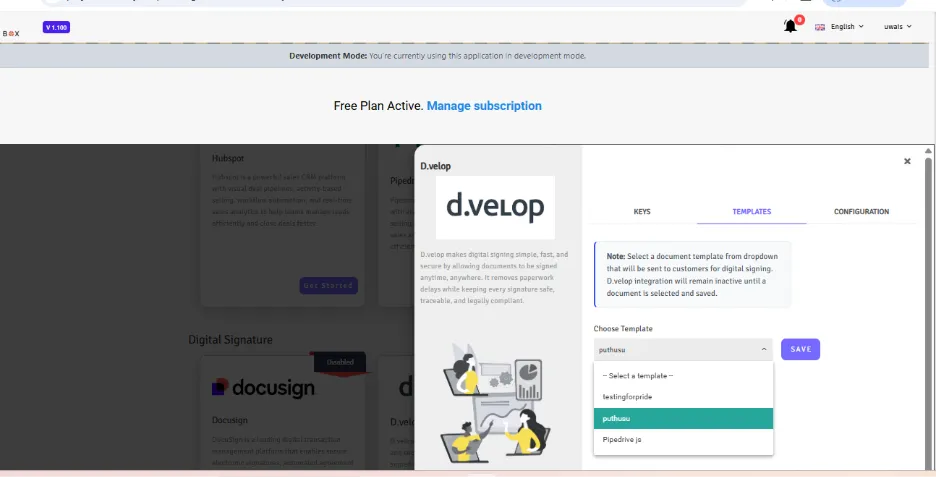This screenshot has height=477, width=936.
Task: Click the 'Choose Template' label
Action: pyautogui.click(x=623, y=328)
